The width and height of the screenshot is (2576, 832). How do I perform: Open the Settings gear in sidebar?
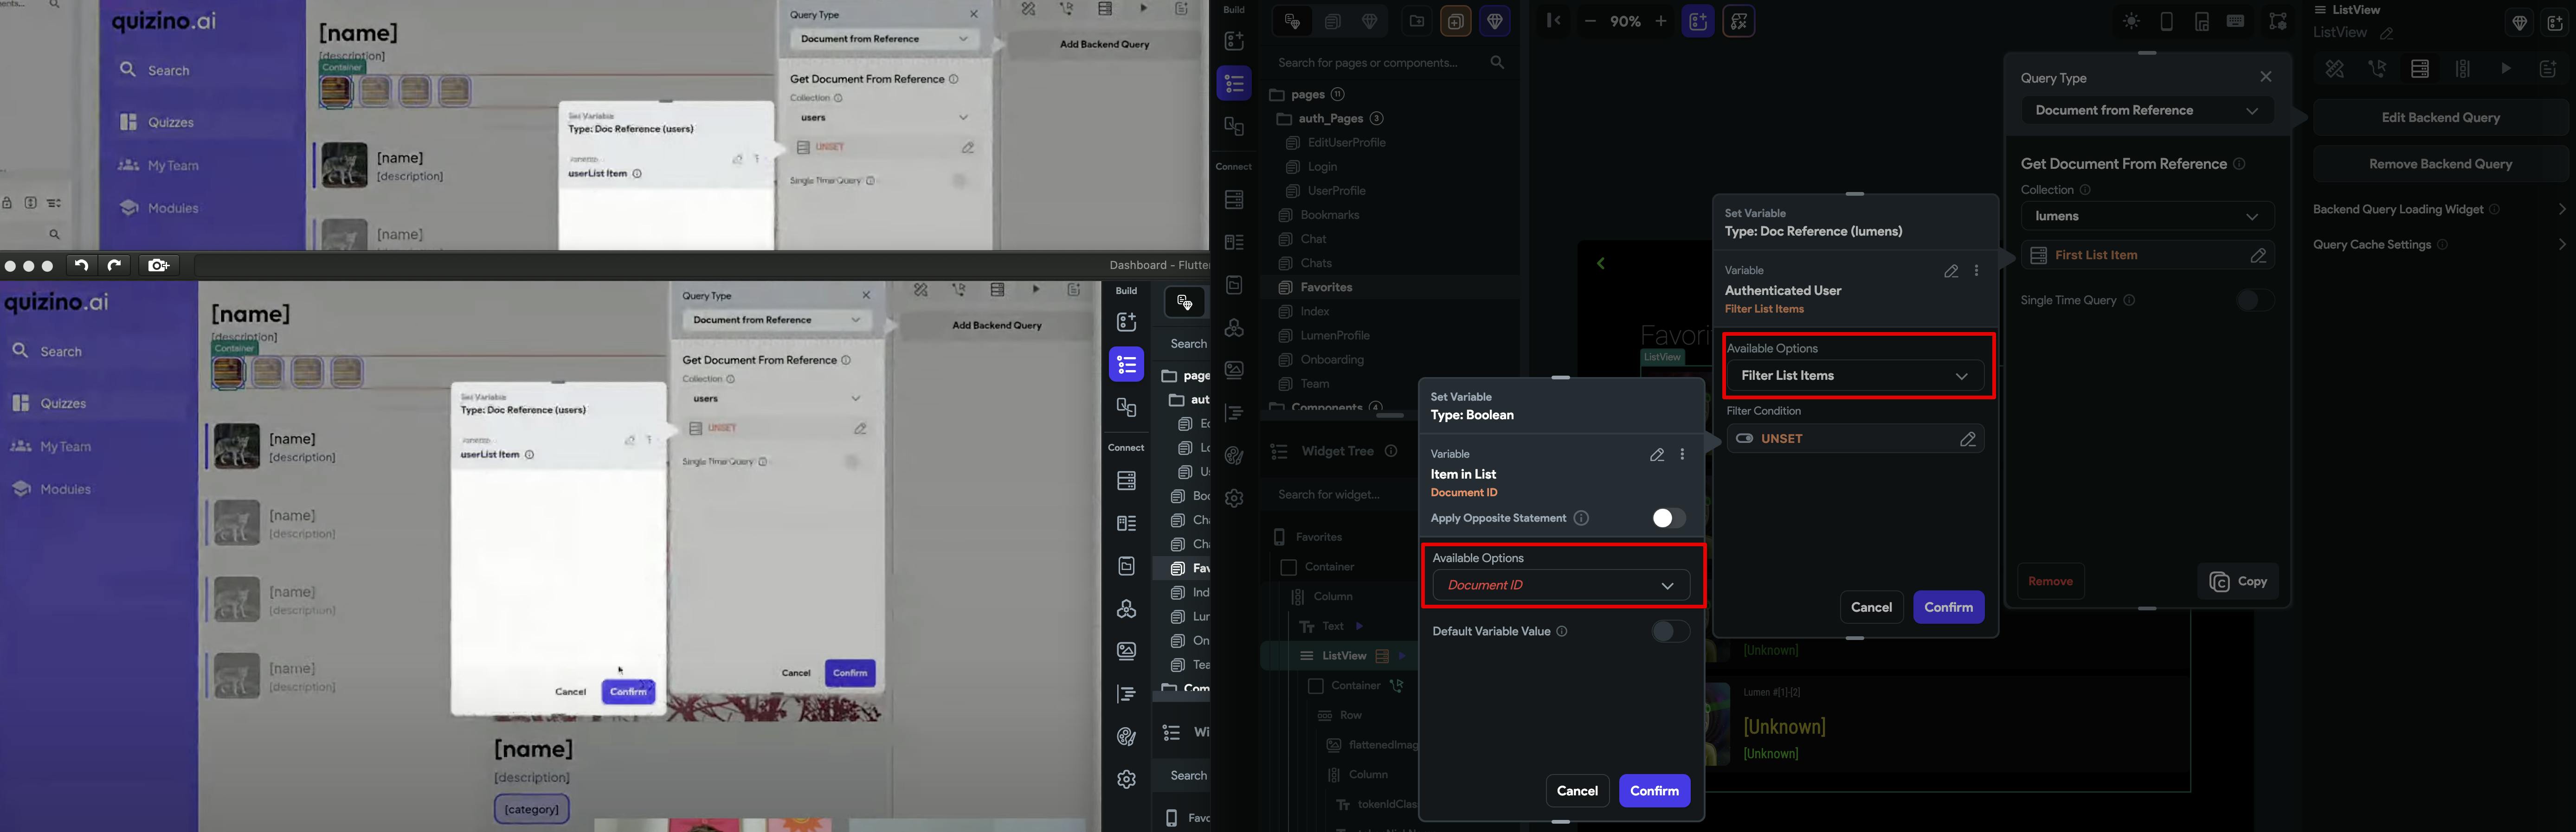click(x=1234, y=498)
